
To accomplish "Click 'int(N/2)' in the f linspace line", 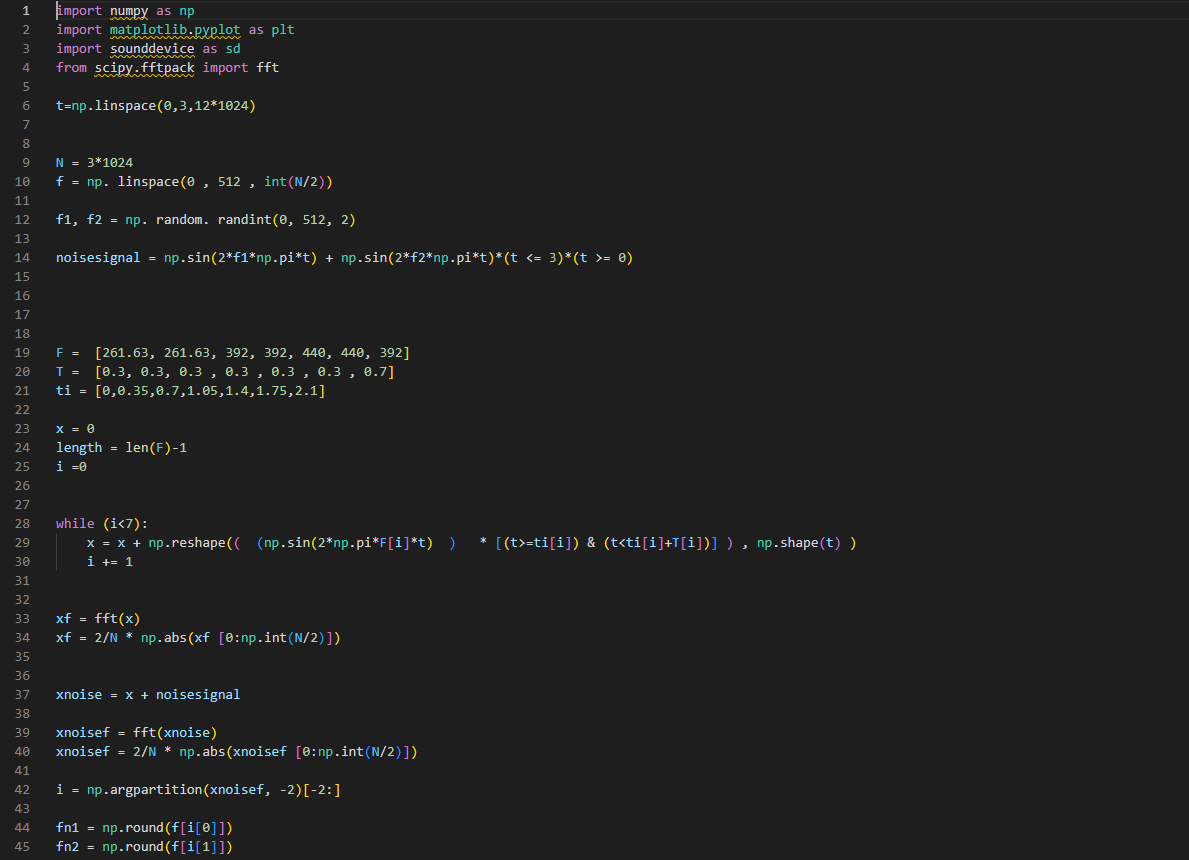I will (294, 181).
